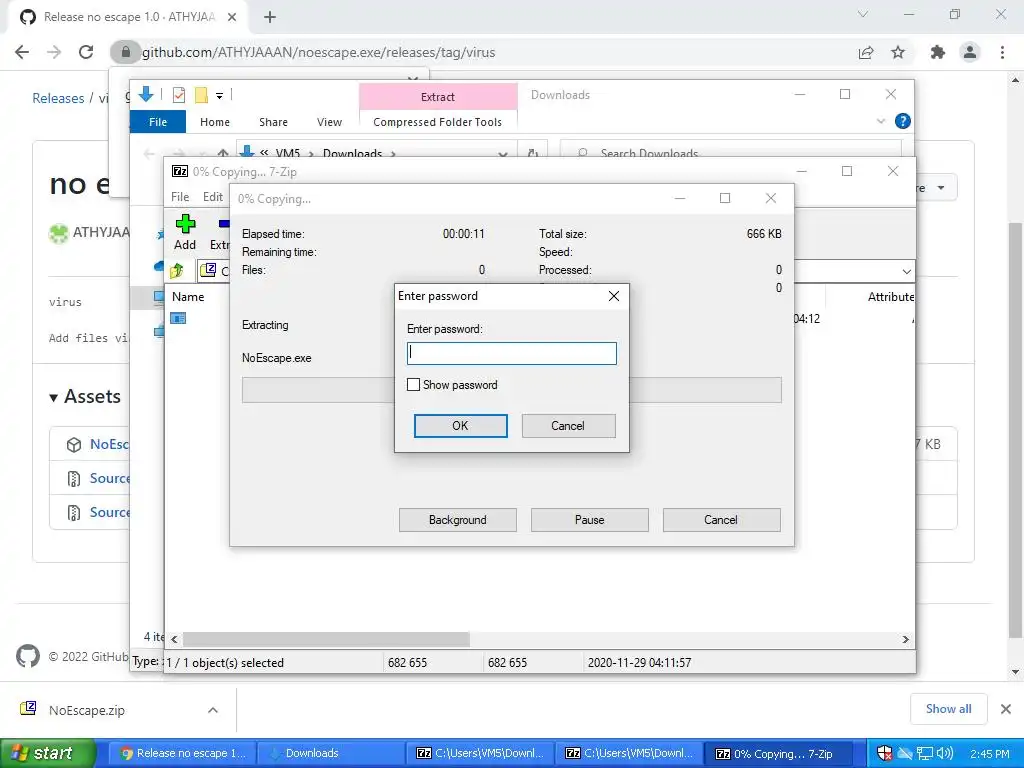Image resolution: width=1024 pixels, height=768 pixels.
Task: Open the NoEscape.zip downloaded file
Action: point(86,710)
